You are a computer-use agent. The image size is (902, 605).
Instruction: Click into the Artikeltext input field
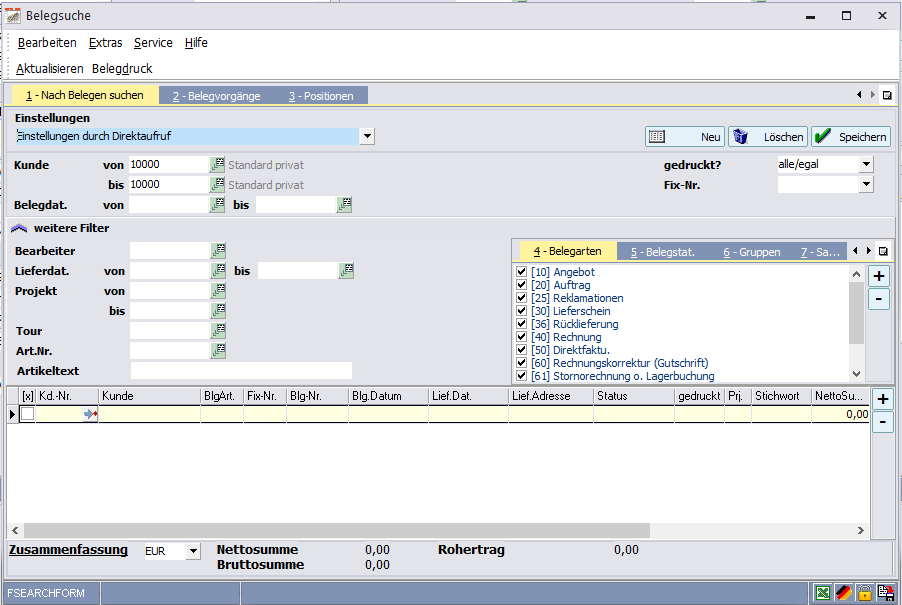[241, 370]
